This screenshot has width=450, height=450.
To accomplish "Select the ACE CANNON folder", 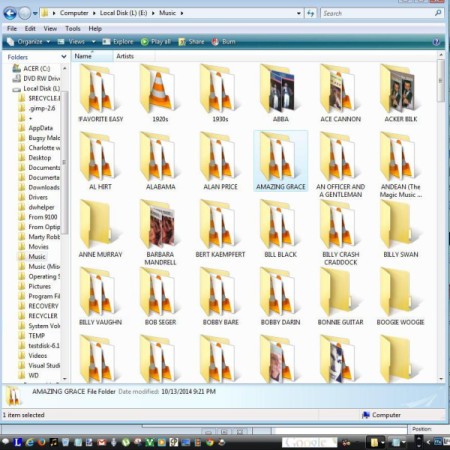I will (341, 94).
